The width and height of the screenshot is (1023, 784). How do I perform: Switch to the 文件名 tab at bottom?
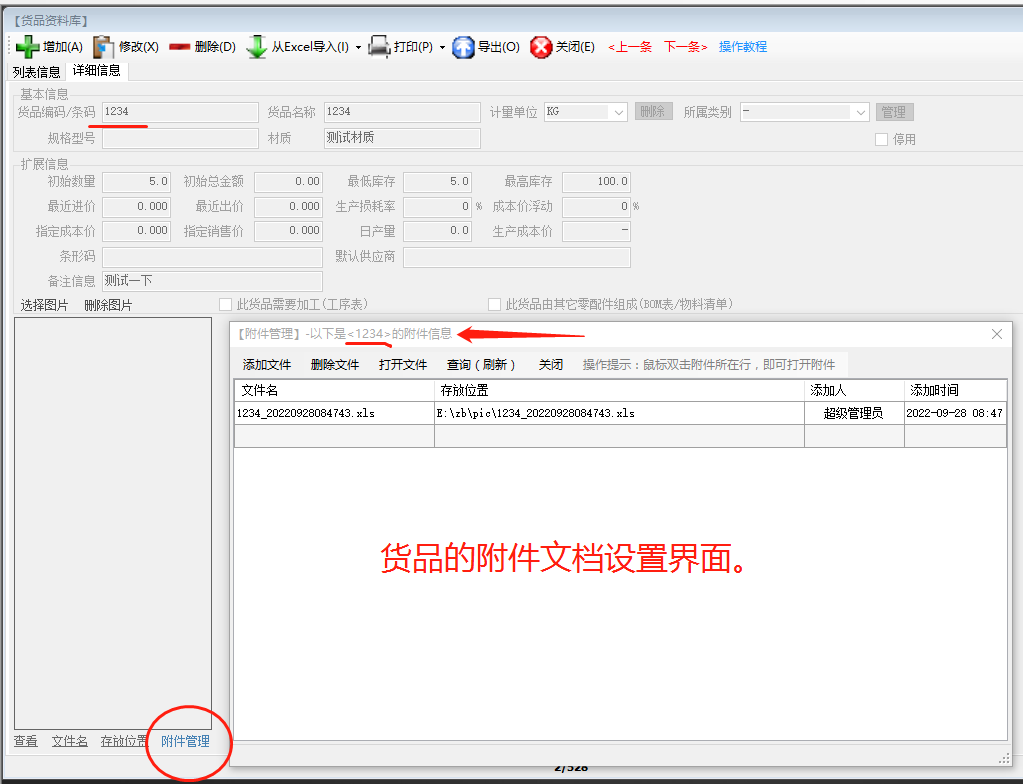click(x=68, y=740)
